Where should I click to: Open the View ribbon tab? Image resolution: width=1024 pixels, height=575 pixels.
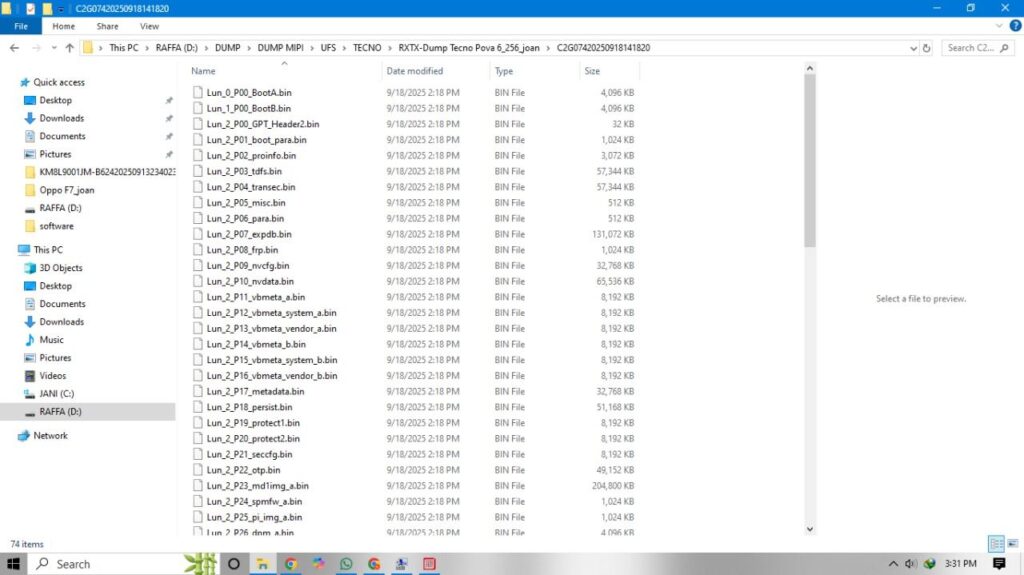pyautogui.click(x=149, y=26)
